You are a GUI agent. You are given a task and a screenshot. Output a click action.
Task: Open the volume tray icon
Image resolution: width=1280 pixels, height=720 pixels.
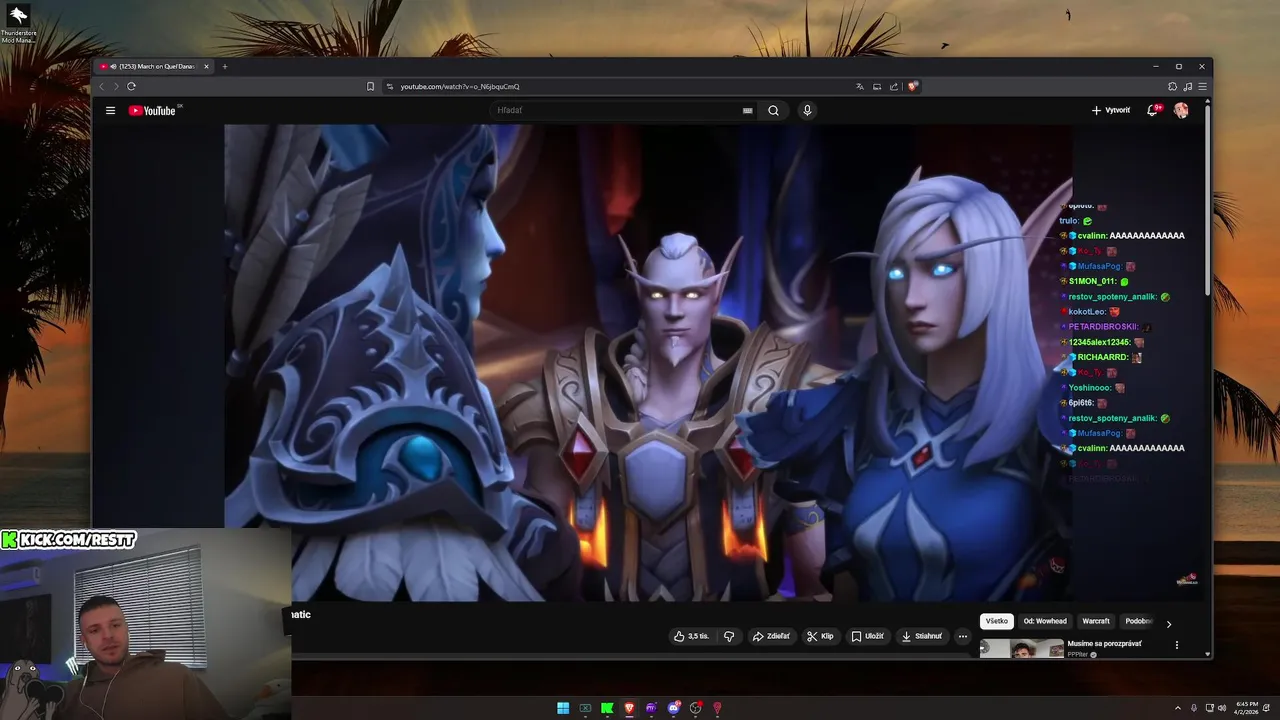1222,708
